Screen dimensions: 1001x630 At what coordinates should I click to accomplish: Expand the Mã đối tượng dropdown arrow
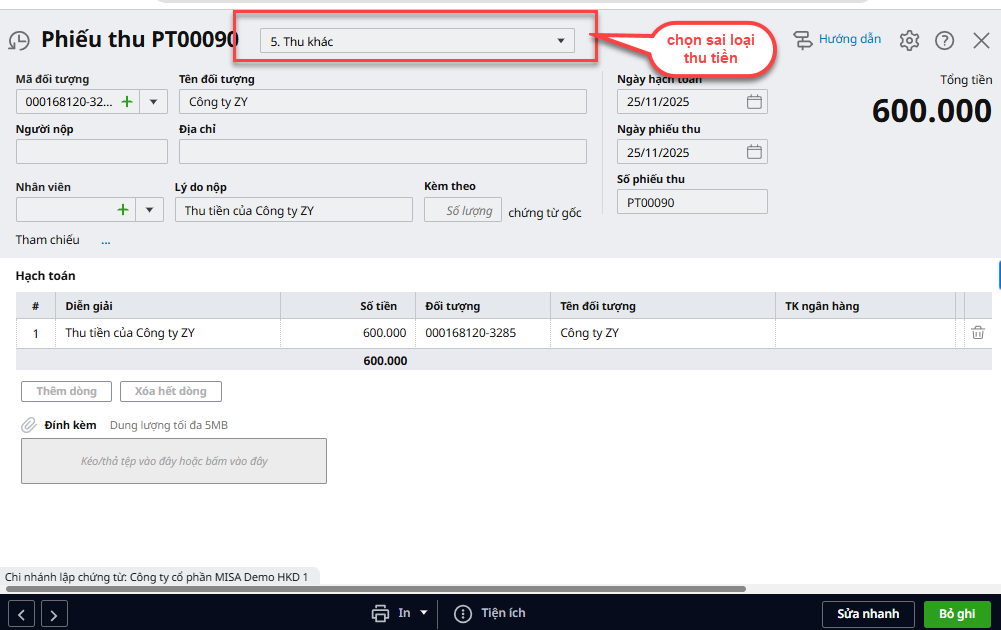point(154,102)
